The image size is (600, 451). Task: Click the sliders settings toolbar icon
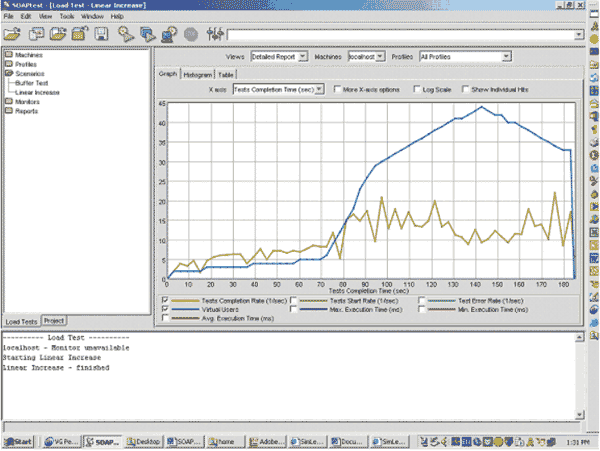[212, 34]
